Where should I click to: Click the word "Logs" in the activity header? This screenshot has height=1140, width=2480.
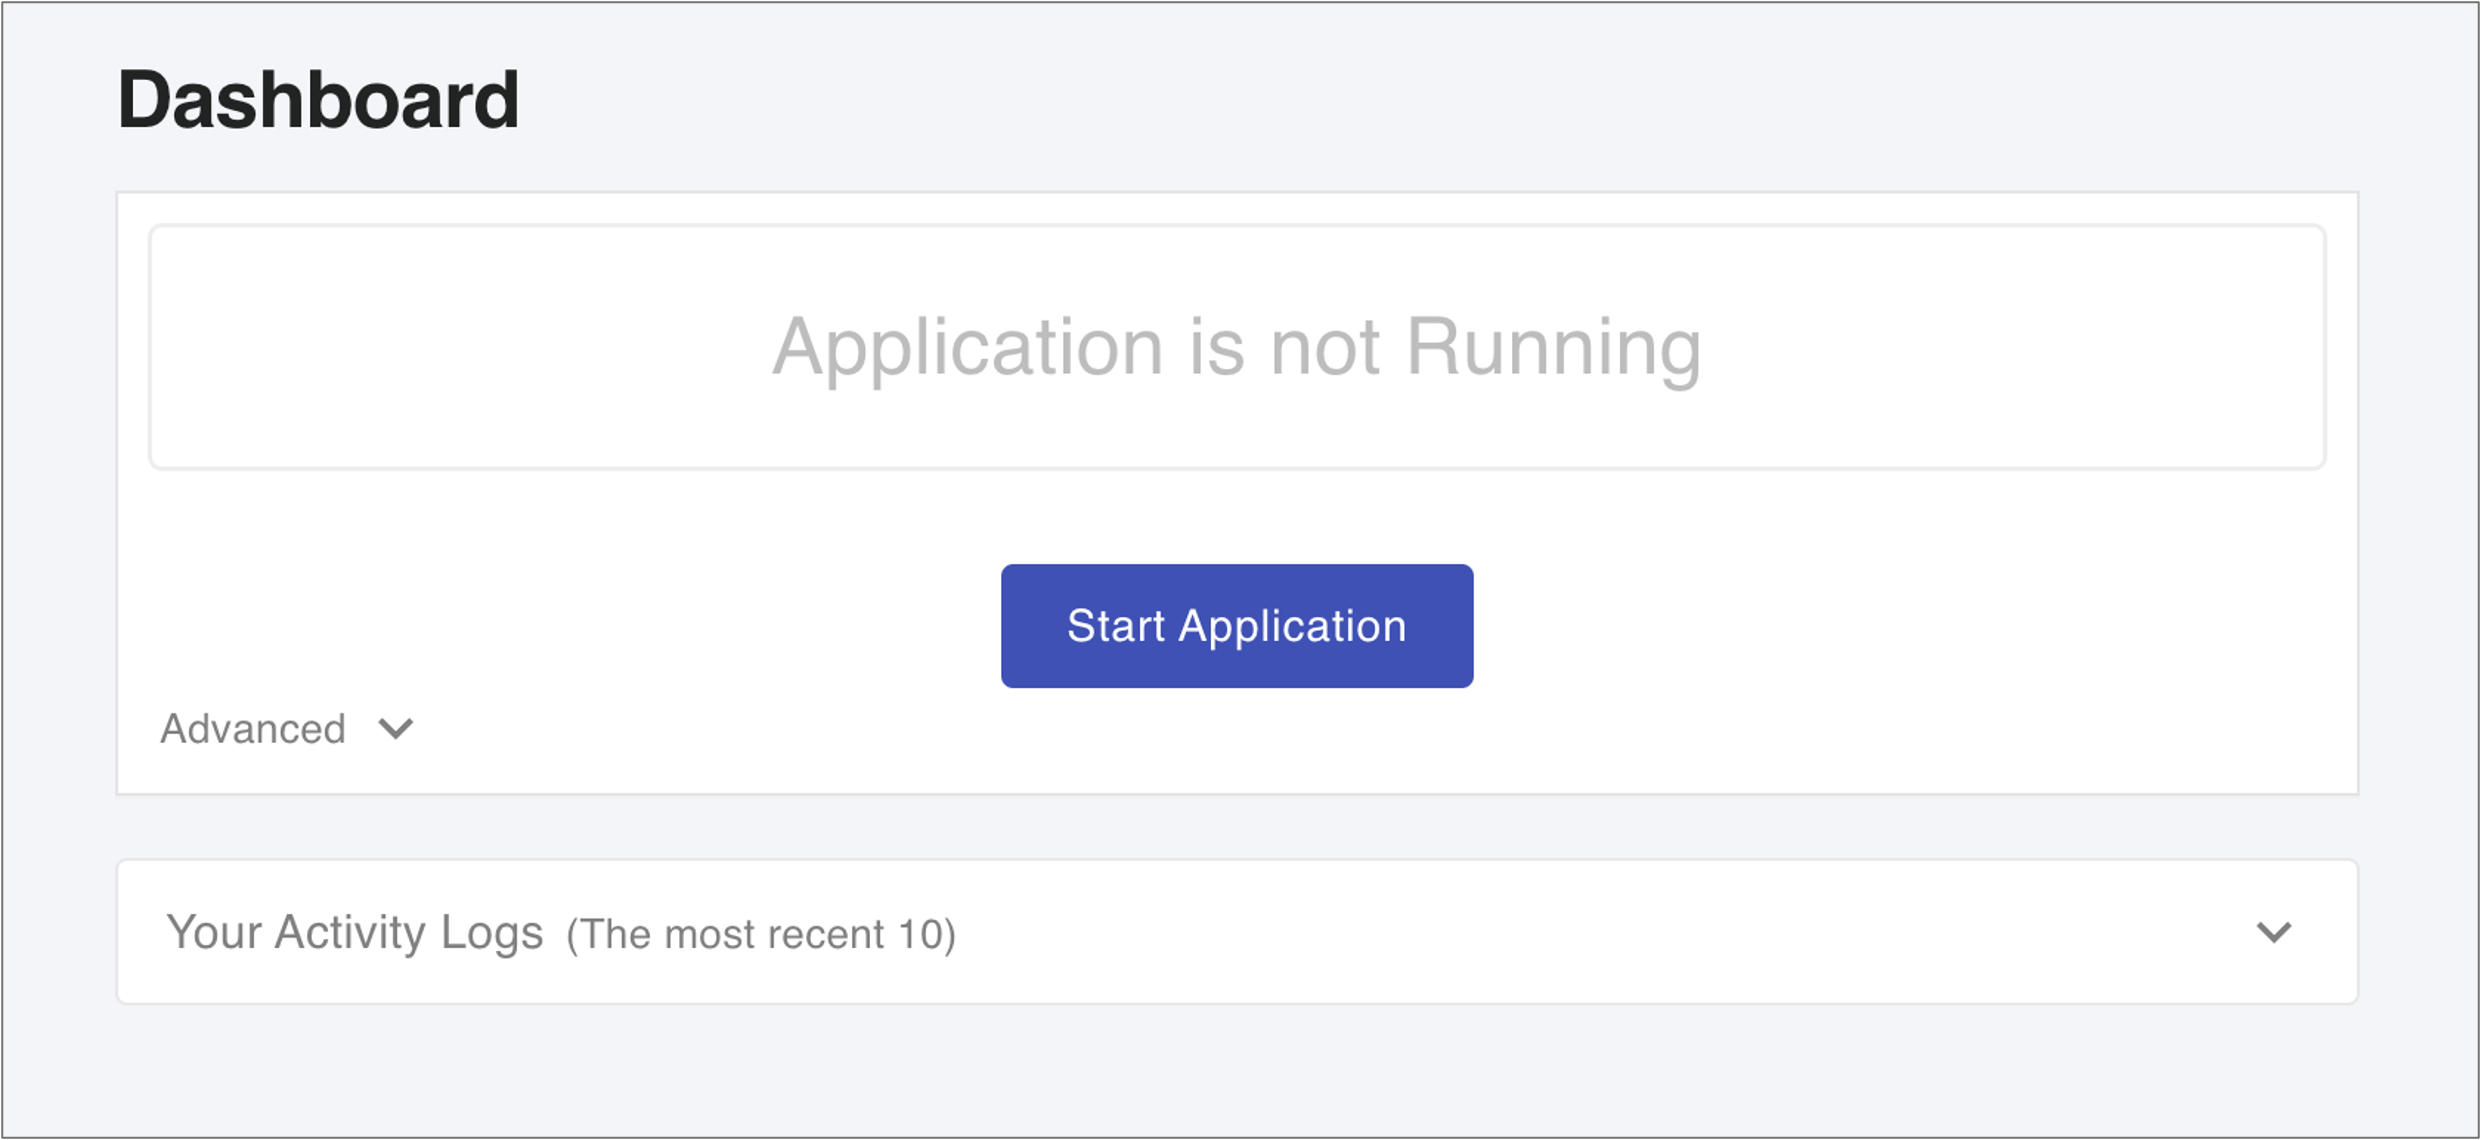[491, 932]
